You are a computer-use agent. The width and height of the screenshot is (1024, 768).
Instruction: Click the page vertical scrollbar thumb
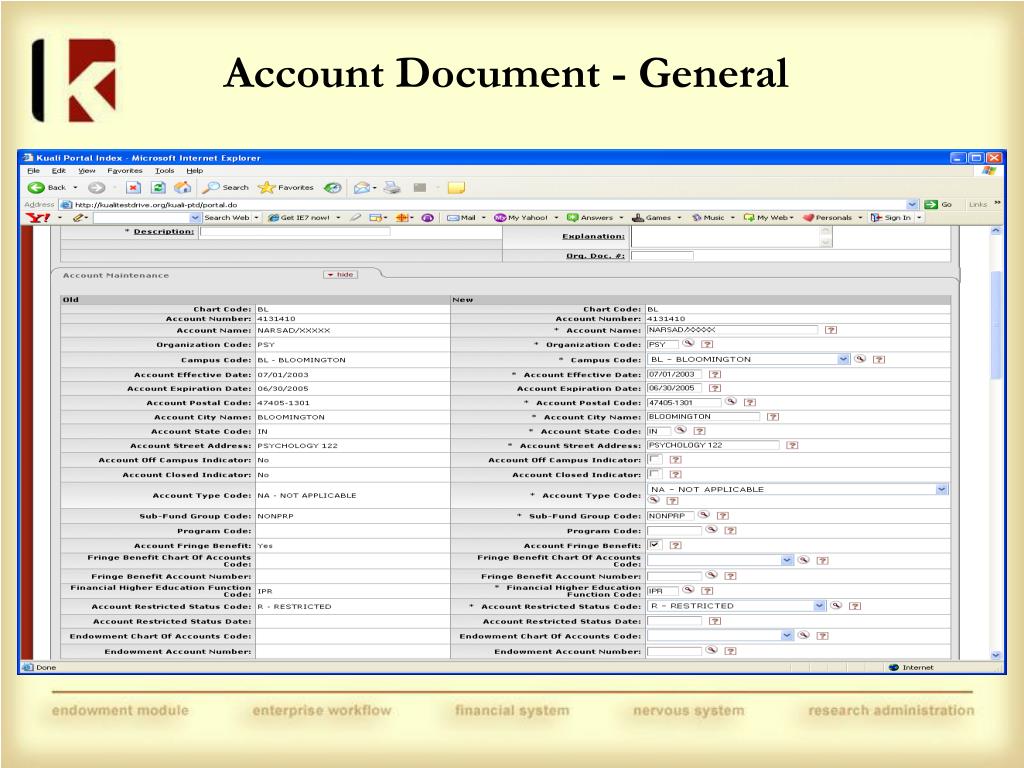point(996,325)
